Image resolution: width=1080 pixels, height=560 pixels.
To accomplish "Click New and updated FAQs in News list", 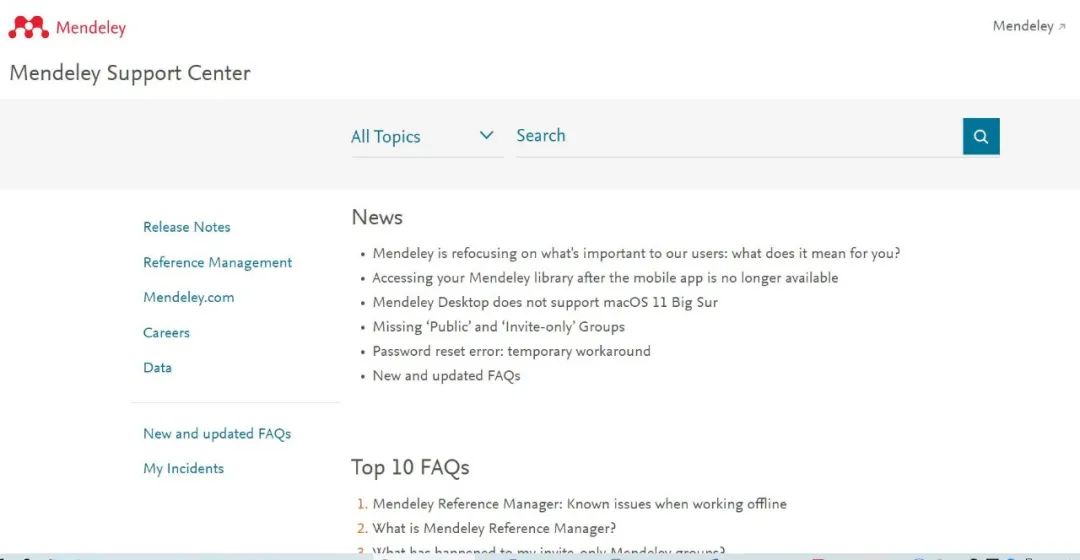I will click(x=446, y=375).
